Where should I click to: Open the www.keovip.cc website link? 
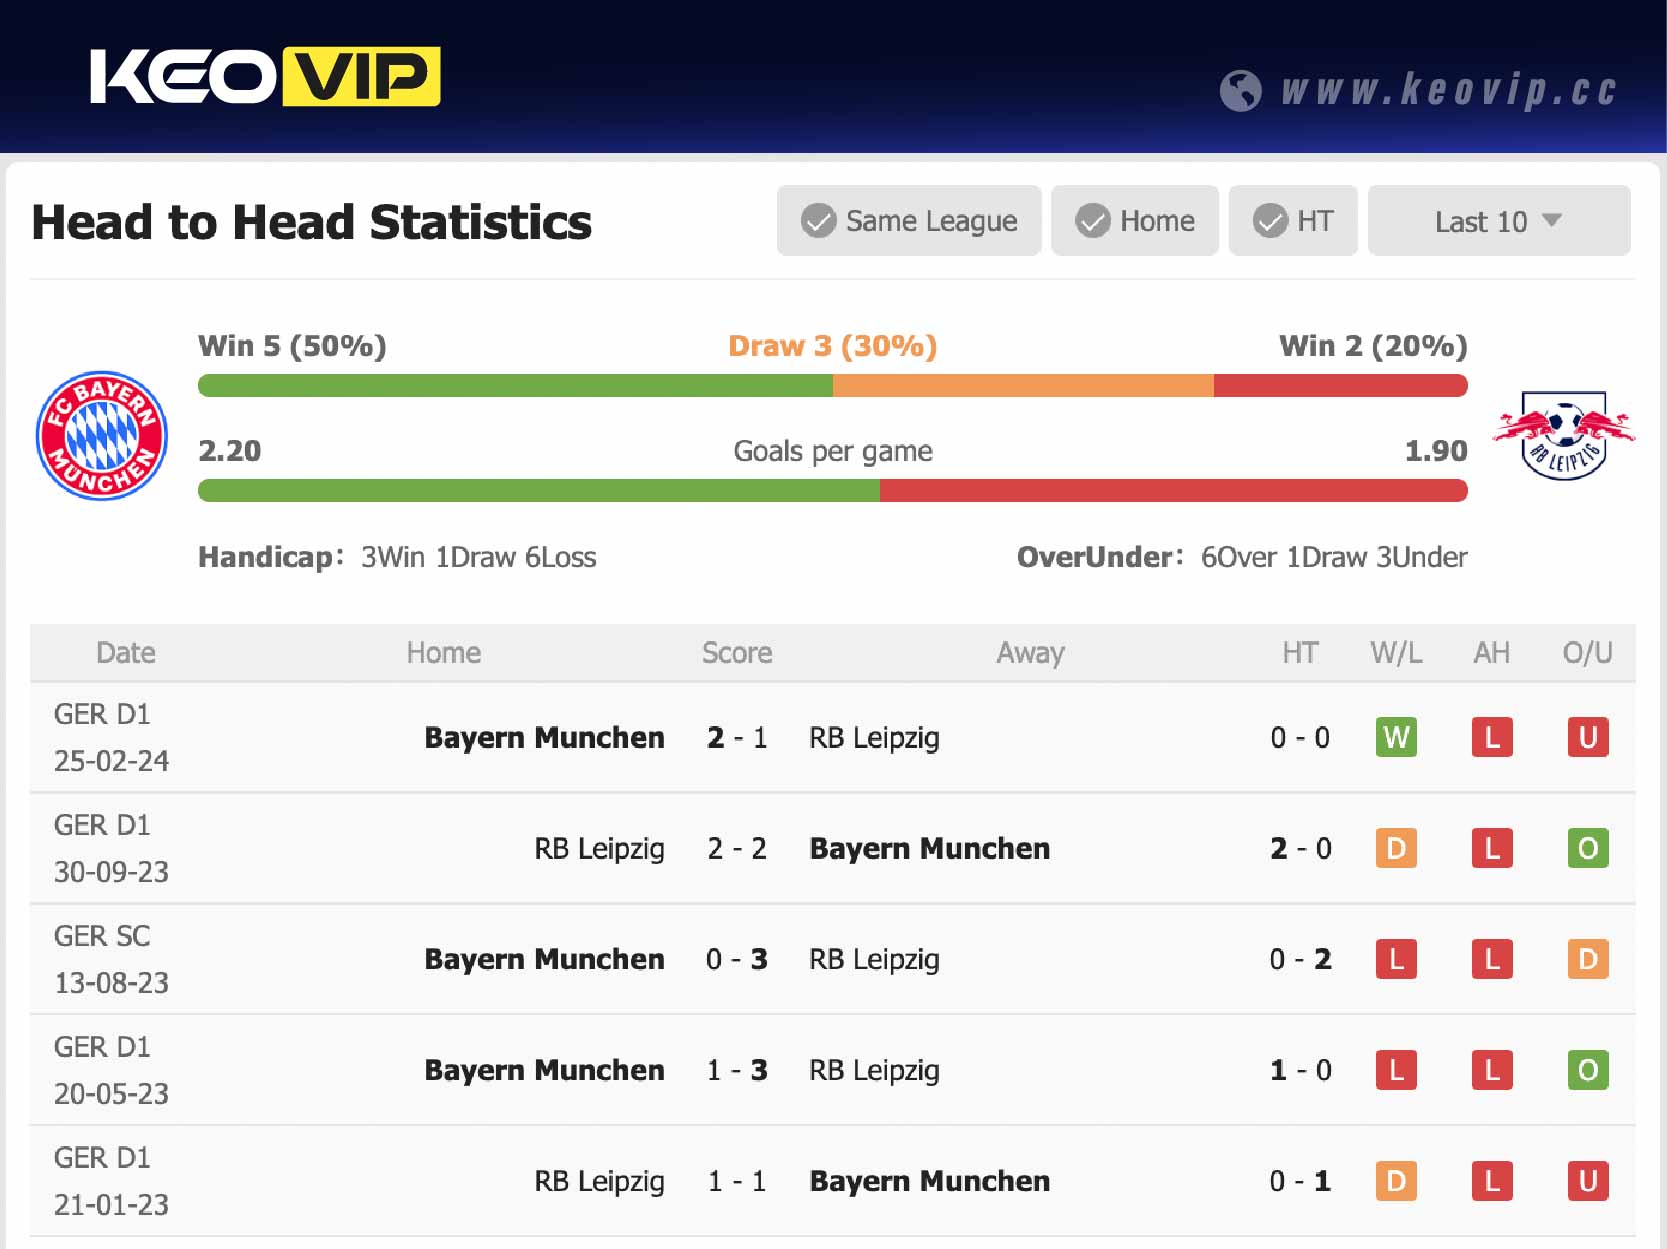pos(1448,90)
